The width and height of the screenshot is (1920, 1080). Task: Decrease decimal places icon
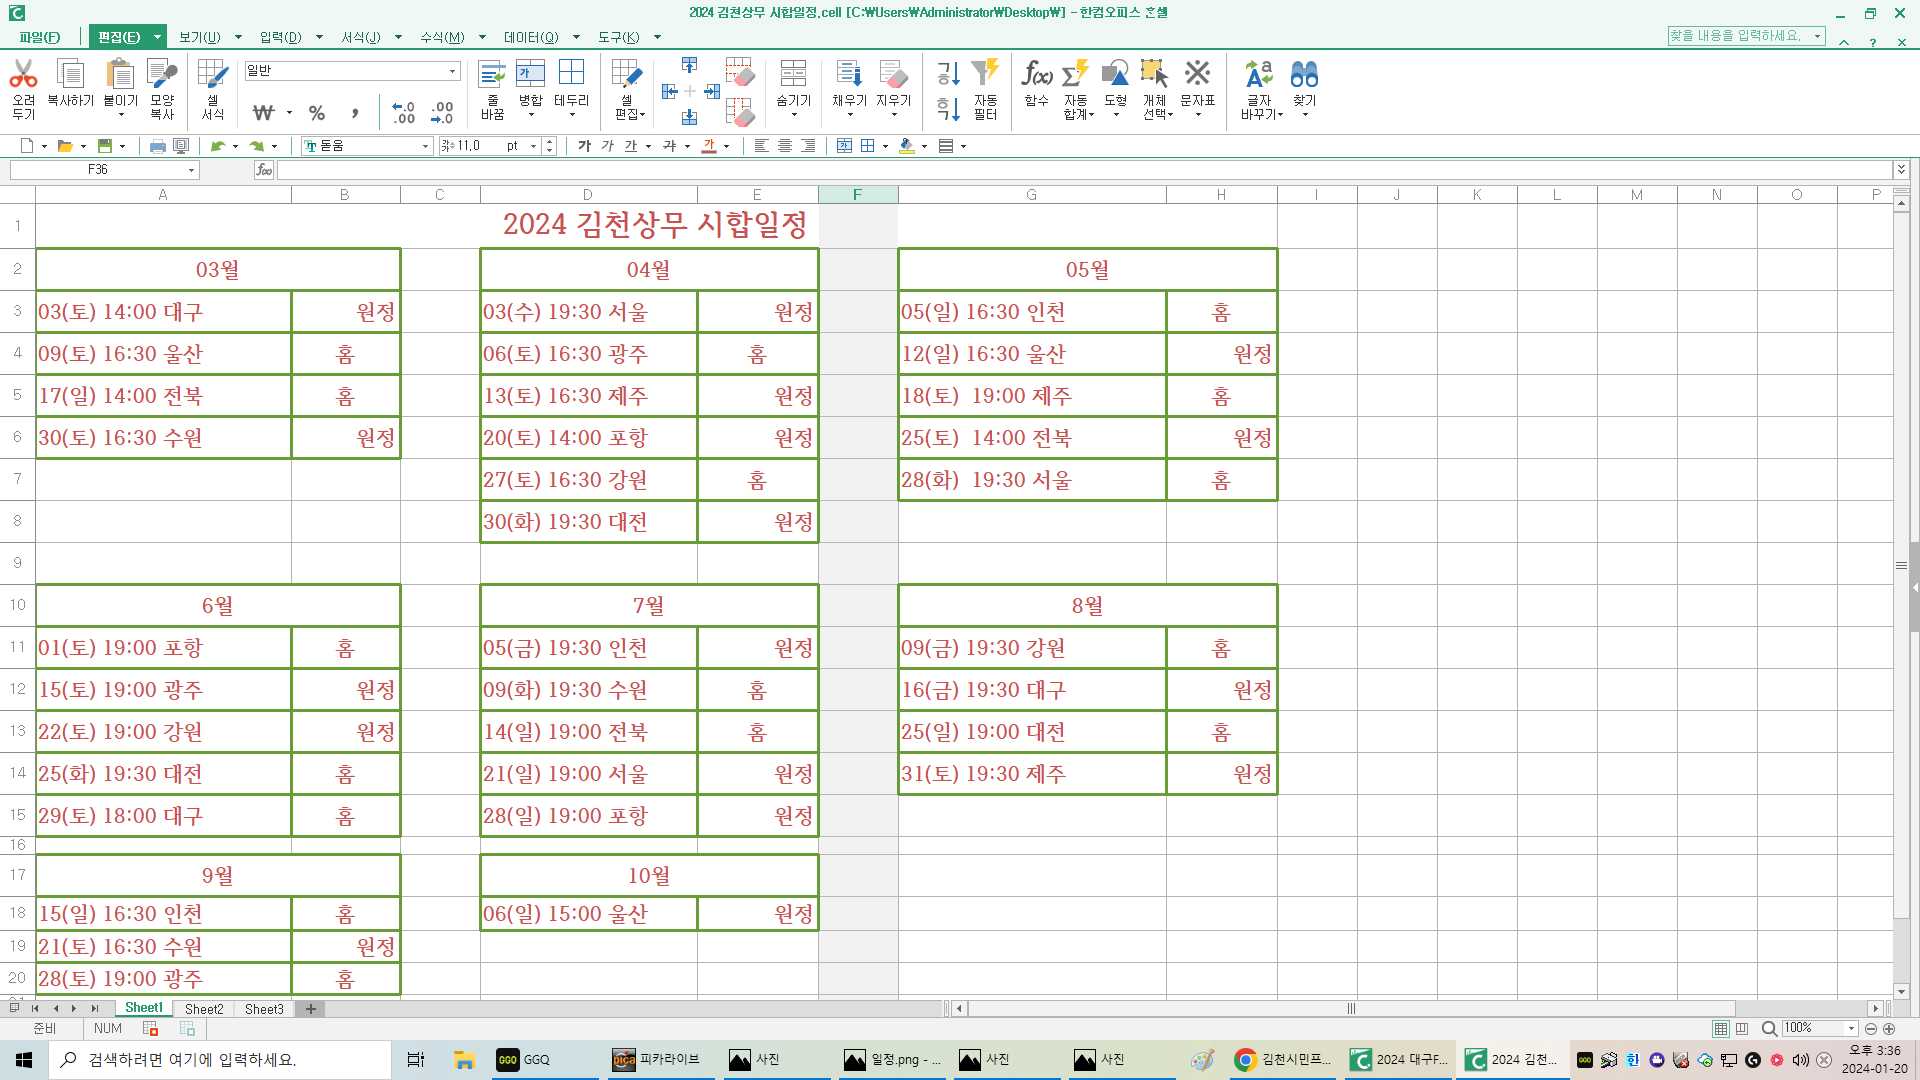pyautogui.click(x=442, y=113)
